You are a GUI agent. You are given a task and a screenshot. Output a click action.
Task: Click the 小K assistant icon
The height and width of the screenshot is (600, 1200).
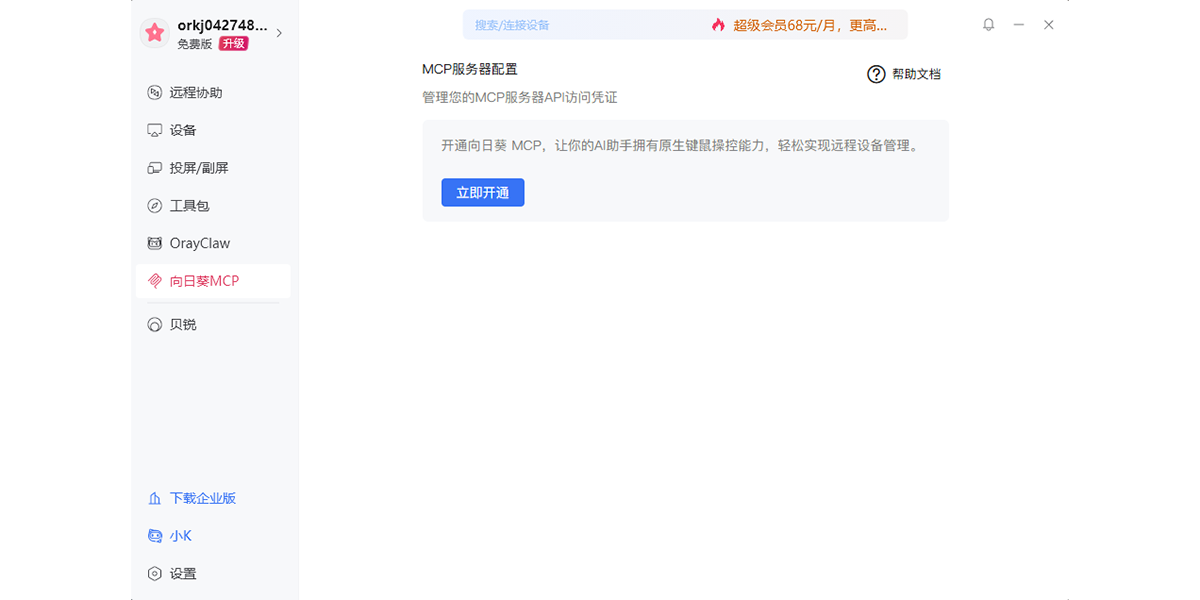tap(154, 536)
